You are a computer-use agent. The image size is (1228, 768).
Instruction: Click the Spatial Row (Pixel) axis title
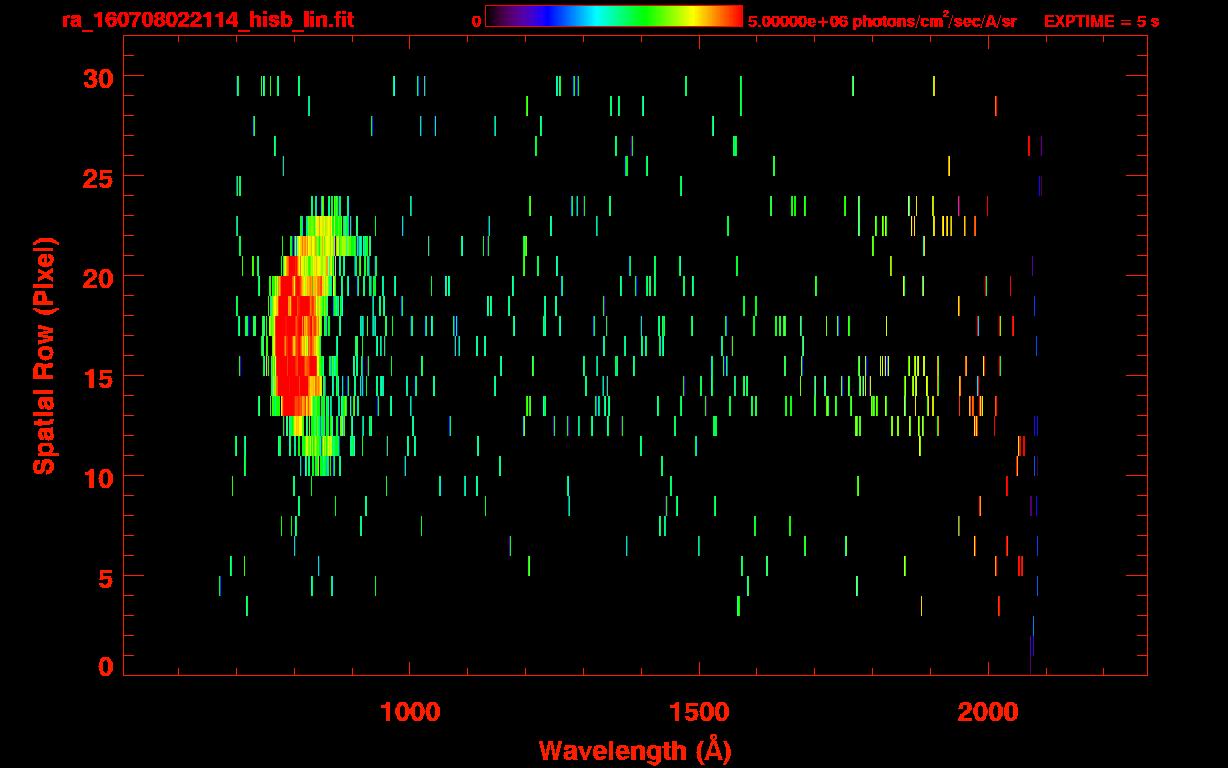click(44, 355)
